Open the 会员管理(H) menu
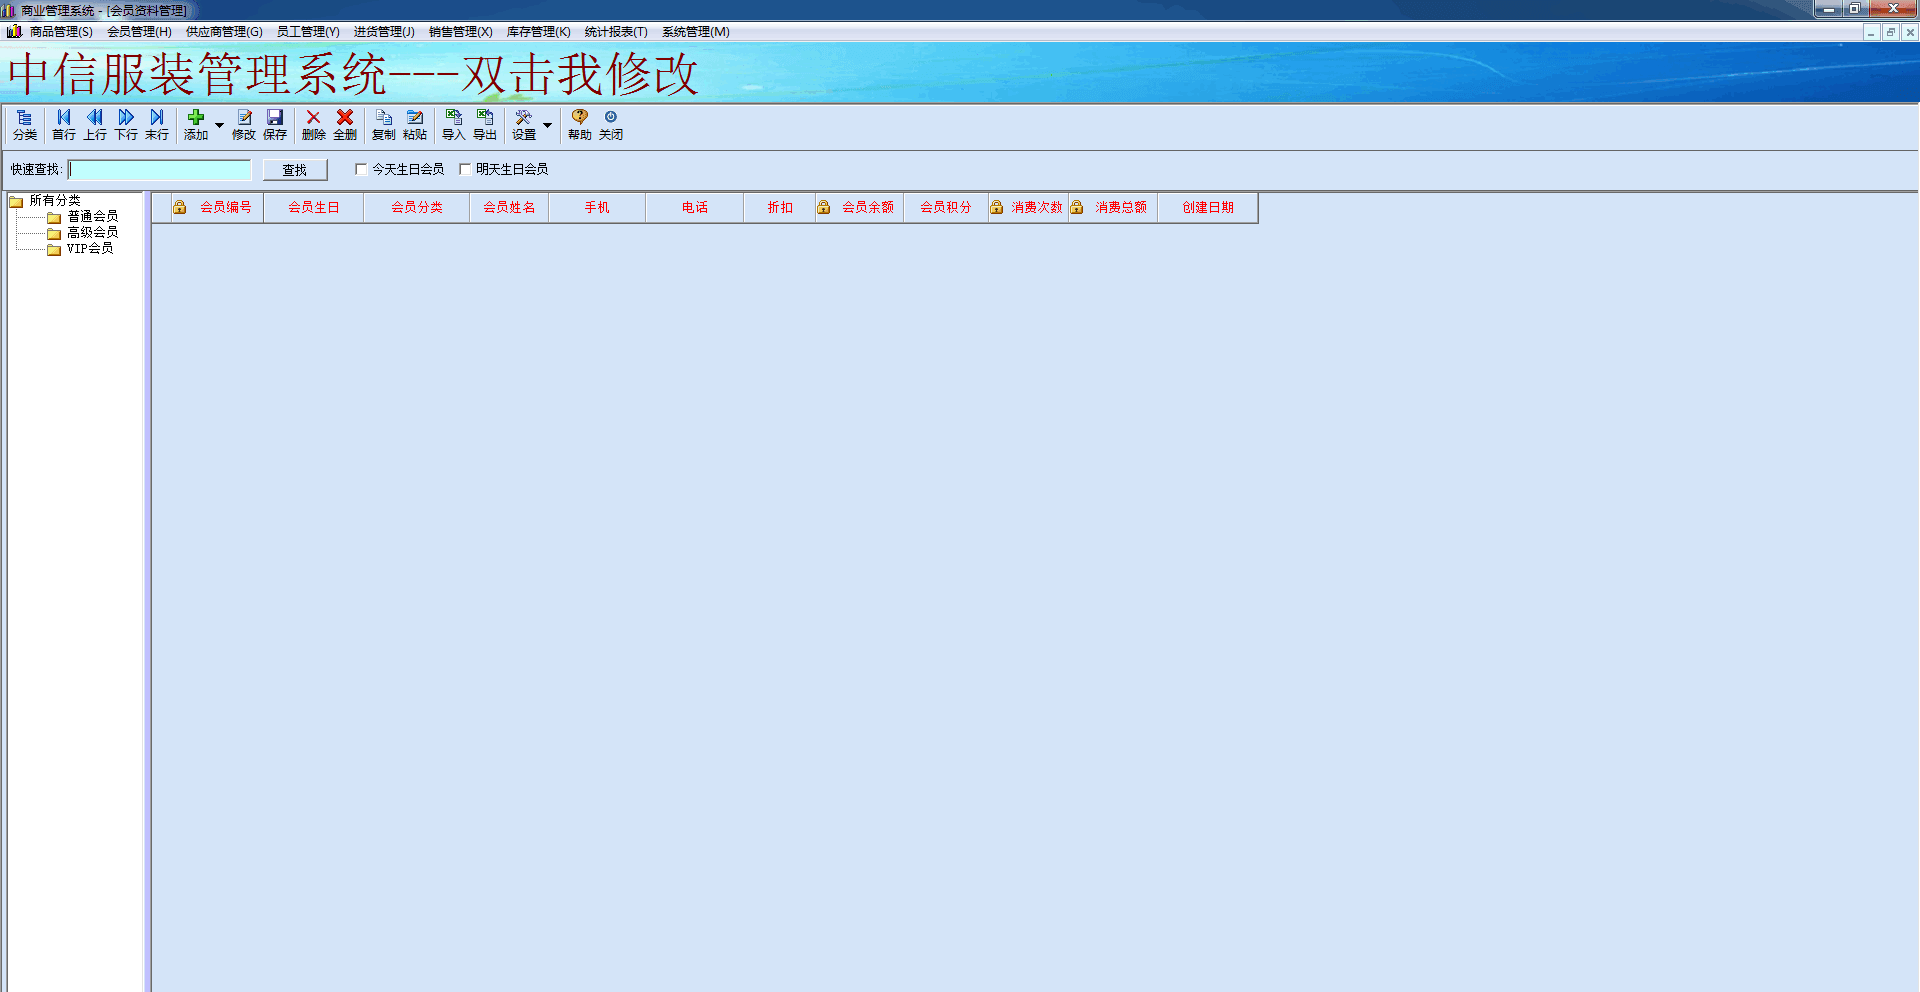 pos(139,32)
